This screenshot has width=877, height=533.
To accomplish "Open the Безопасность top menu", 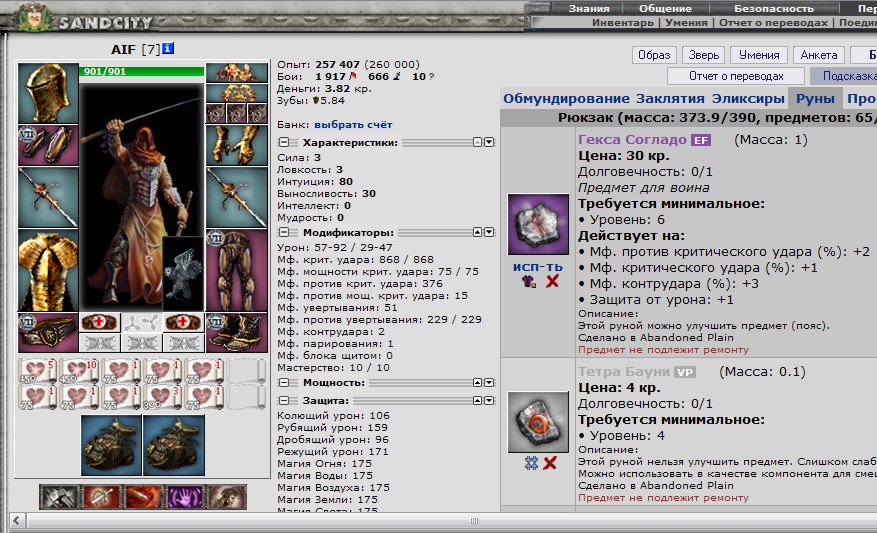I will pyautogui.click(x=774, y=8).
